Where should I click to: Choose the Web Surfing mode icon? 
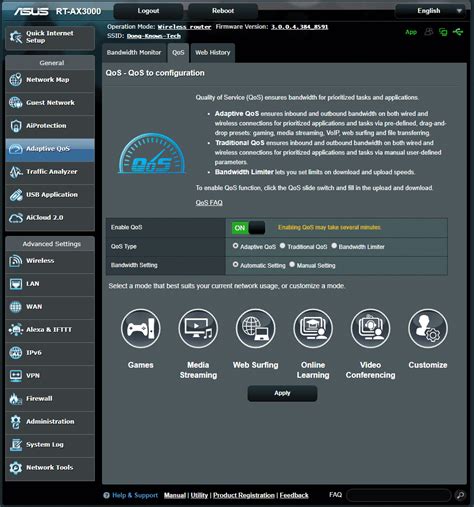point(256,329)
